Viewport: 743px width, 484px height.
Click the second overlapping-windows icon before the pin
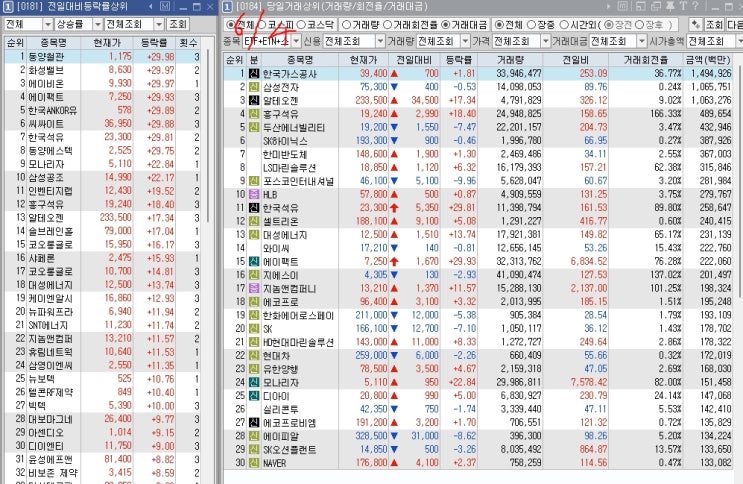coord(656,7)
